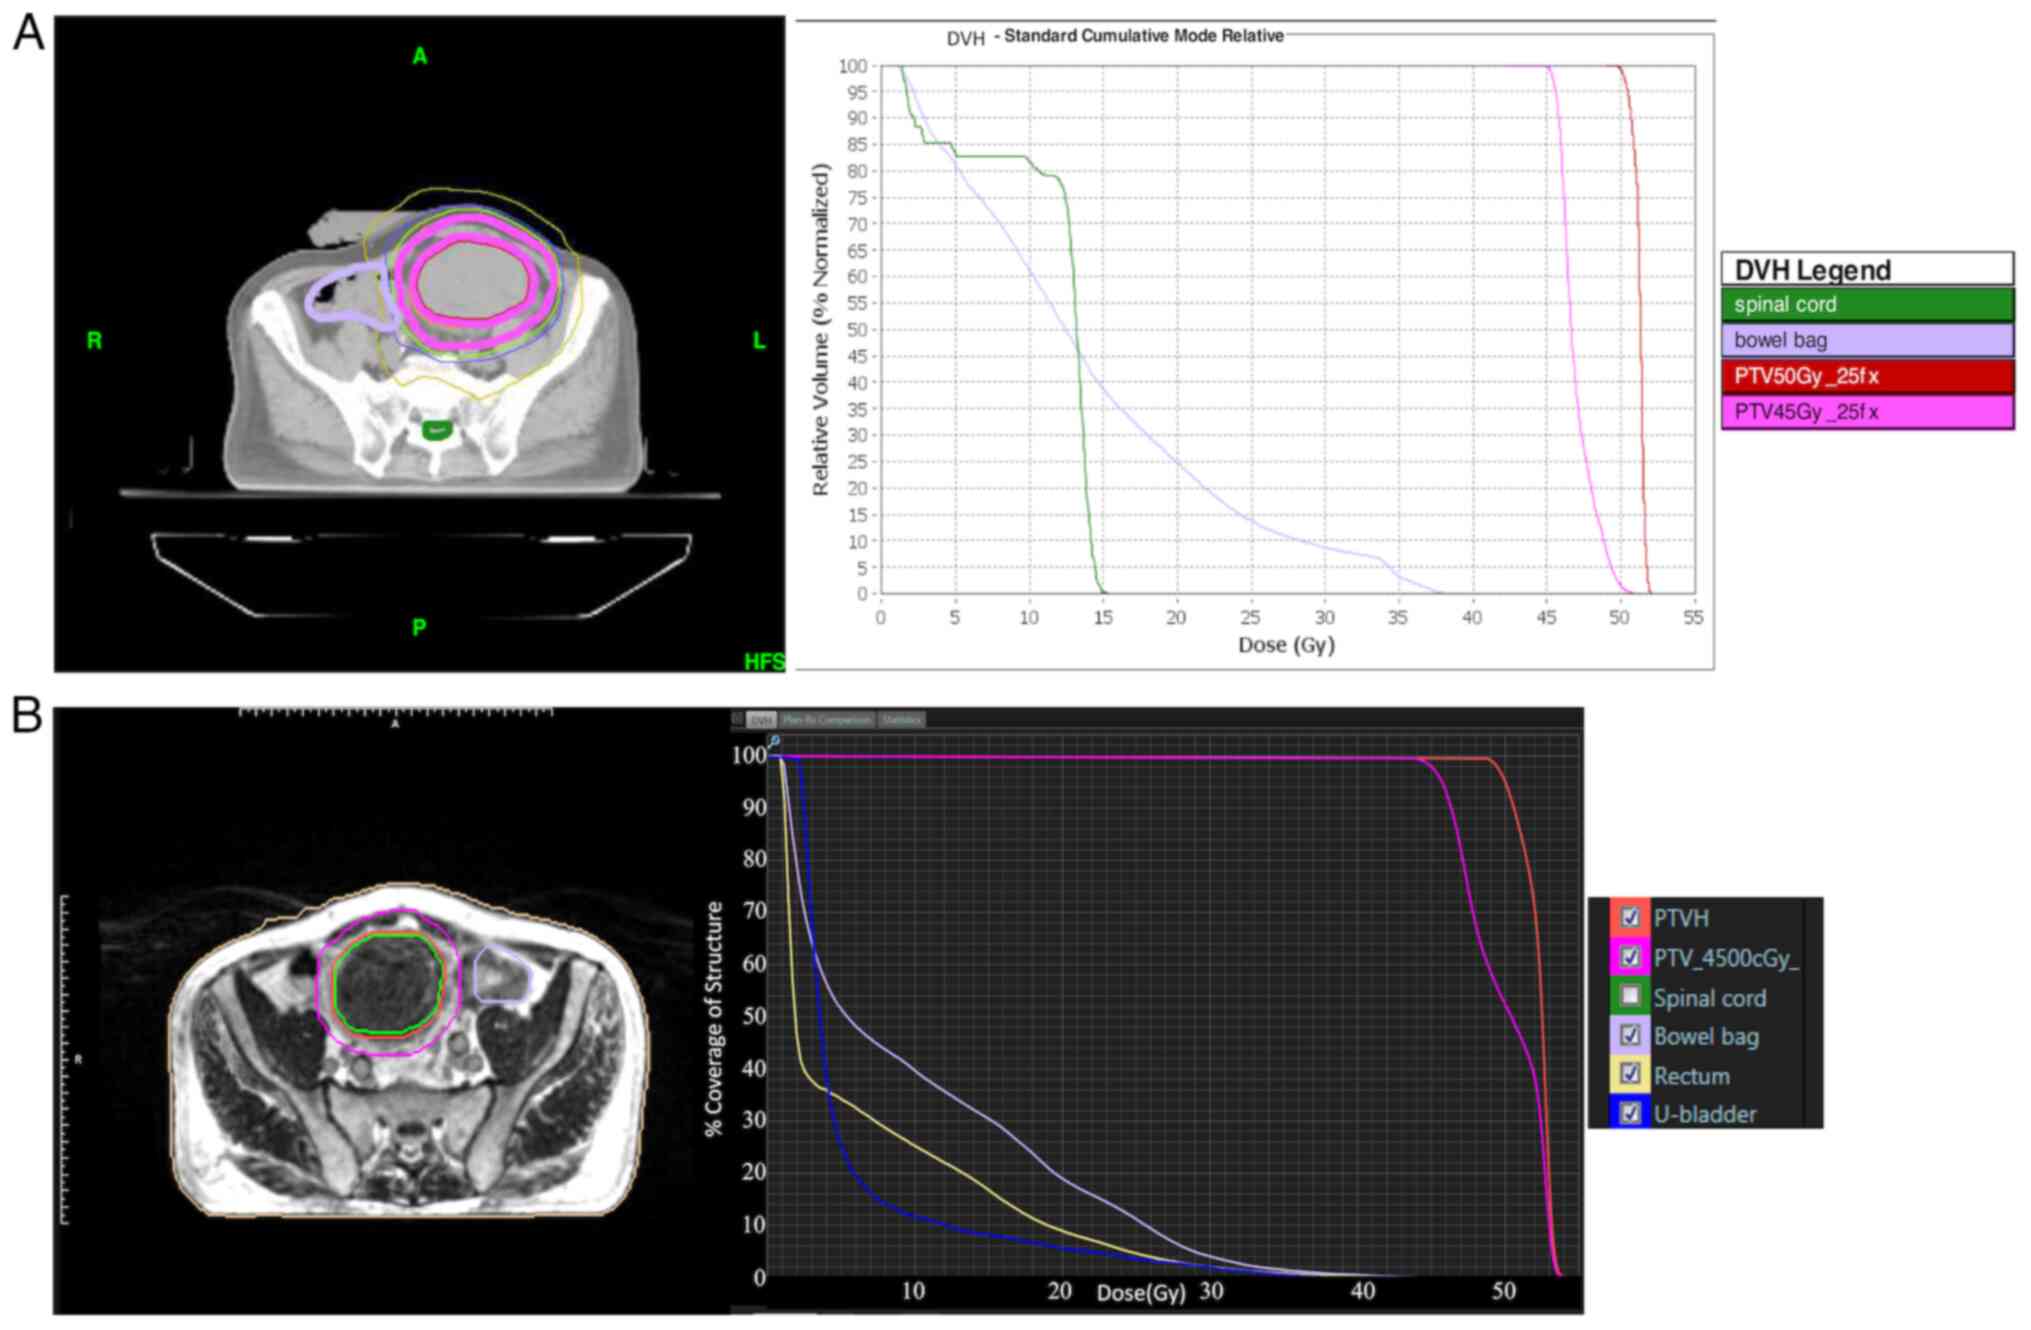Viewport: 2031px width, 1330px height.
Task: Uncheck the PTVH structure checkbox
Action: click(x=1630, y=917)
